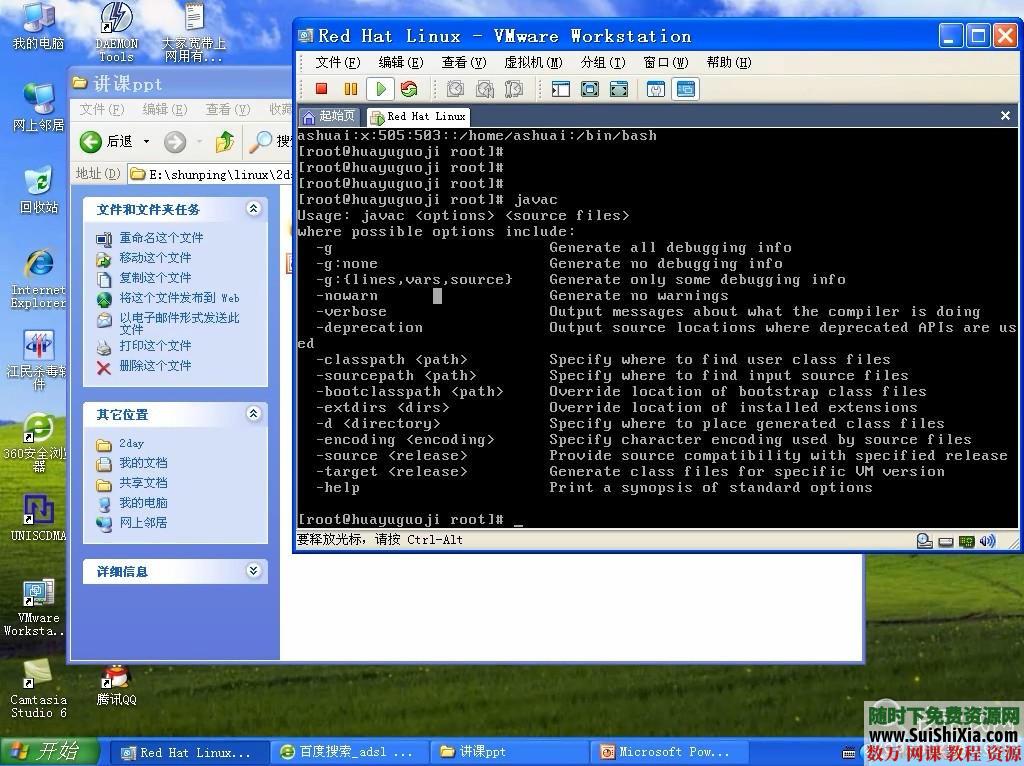The image size is (1024, 766).
Task: Suspend the virtual machine using the pause icon
Action: pos(348,89)
